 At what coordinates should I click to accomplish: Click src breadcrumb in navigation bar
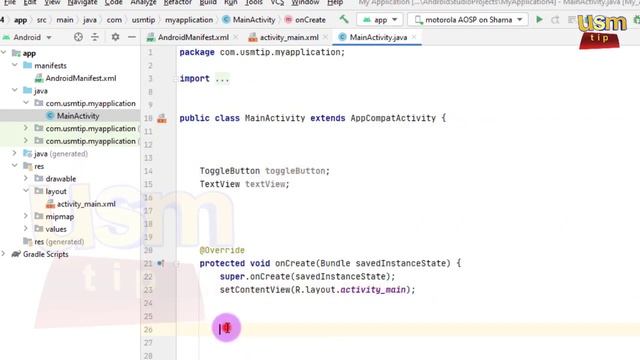(42, 20)
